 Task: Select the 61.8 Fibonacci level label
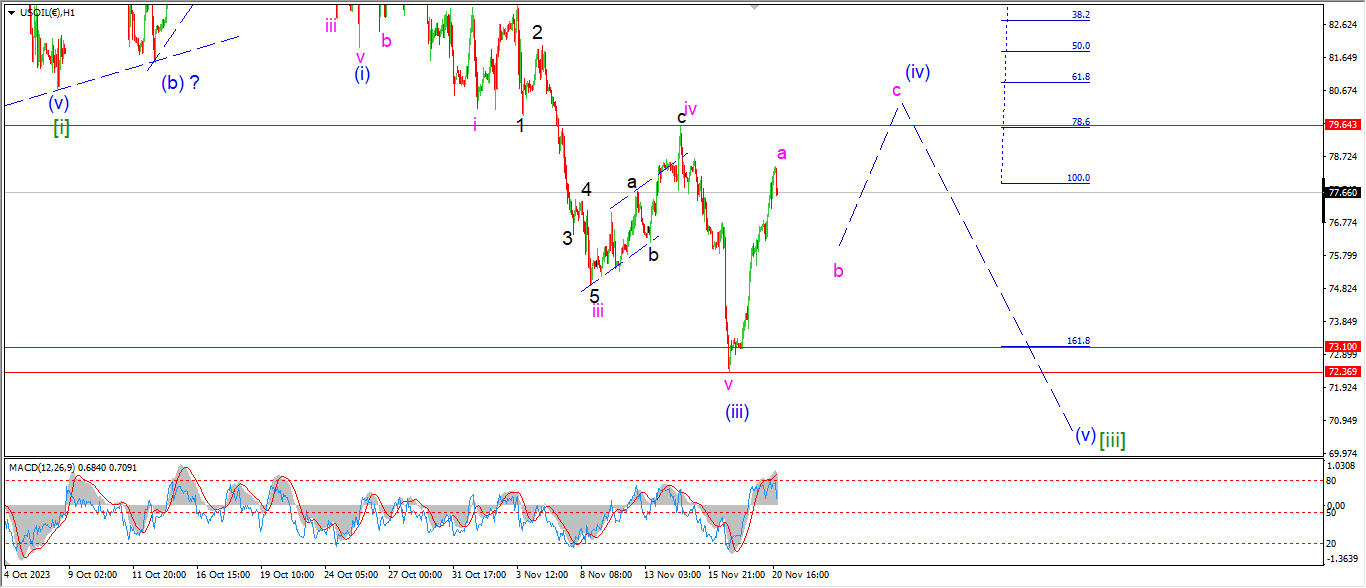coord(1079,77)
